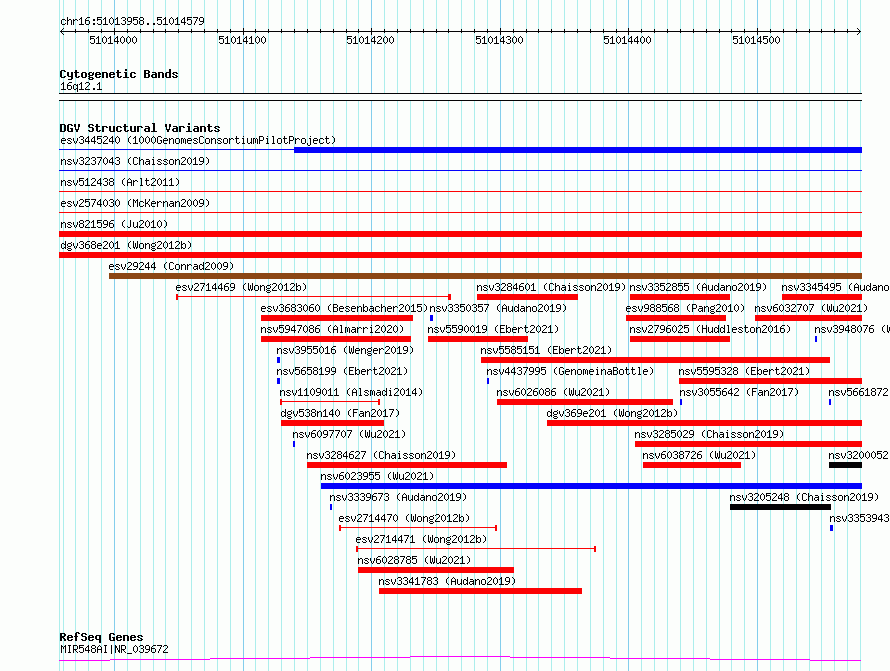Click nsv3345495 variant label
The width and height of the screenshot is (890, 671).
pyautogui.click(x=835, y=287)
